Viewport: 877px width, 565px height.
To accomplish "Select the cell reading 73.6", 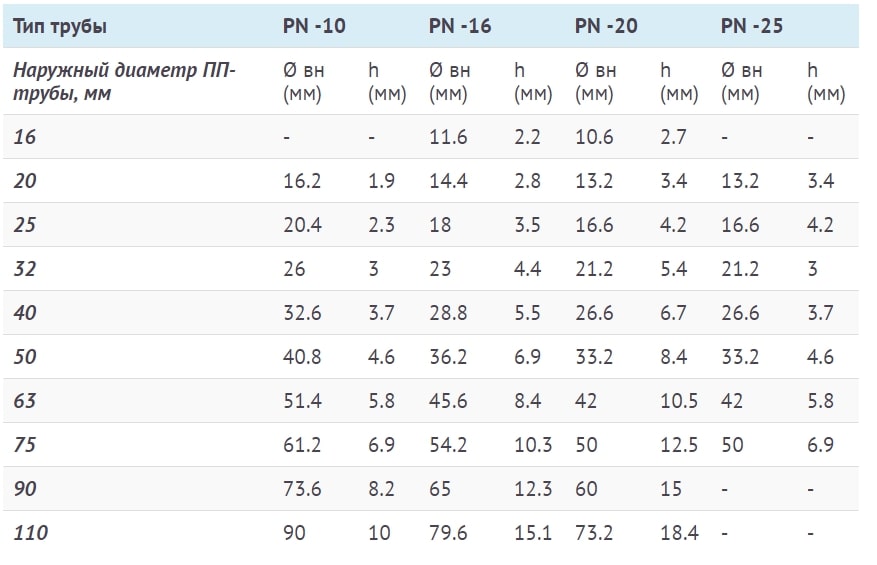I will pyautogui.click(x=302, y=489).
